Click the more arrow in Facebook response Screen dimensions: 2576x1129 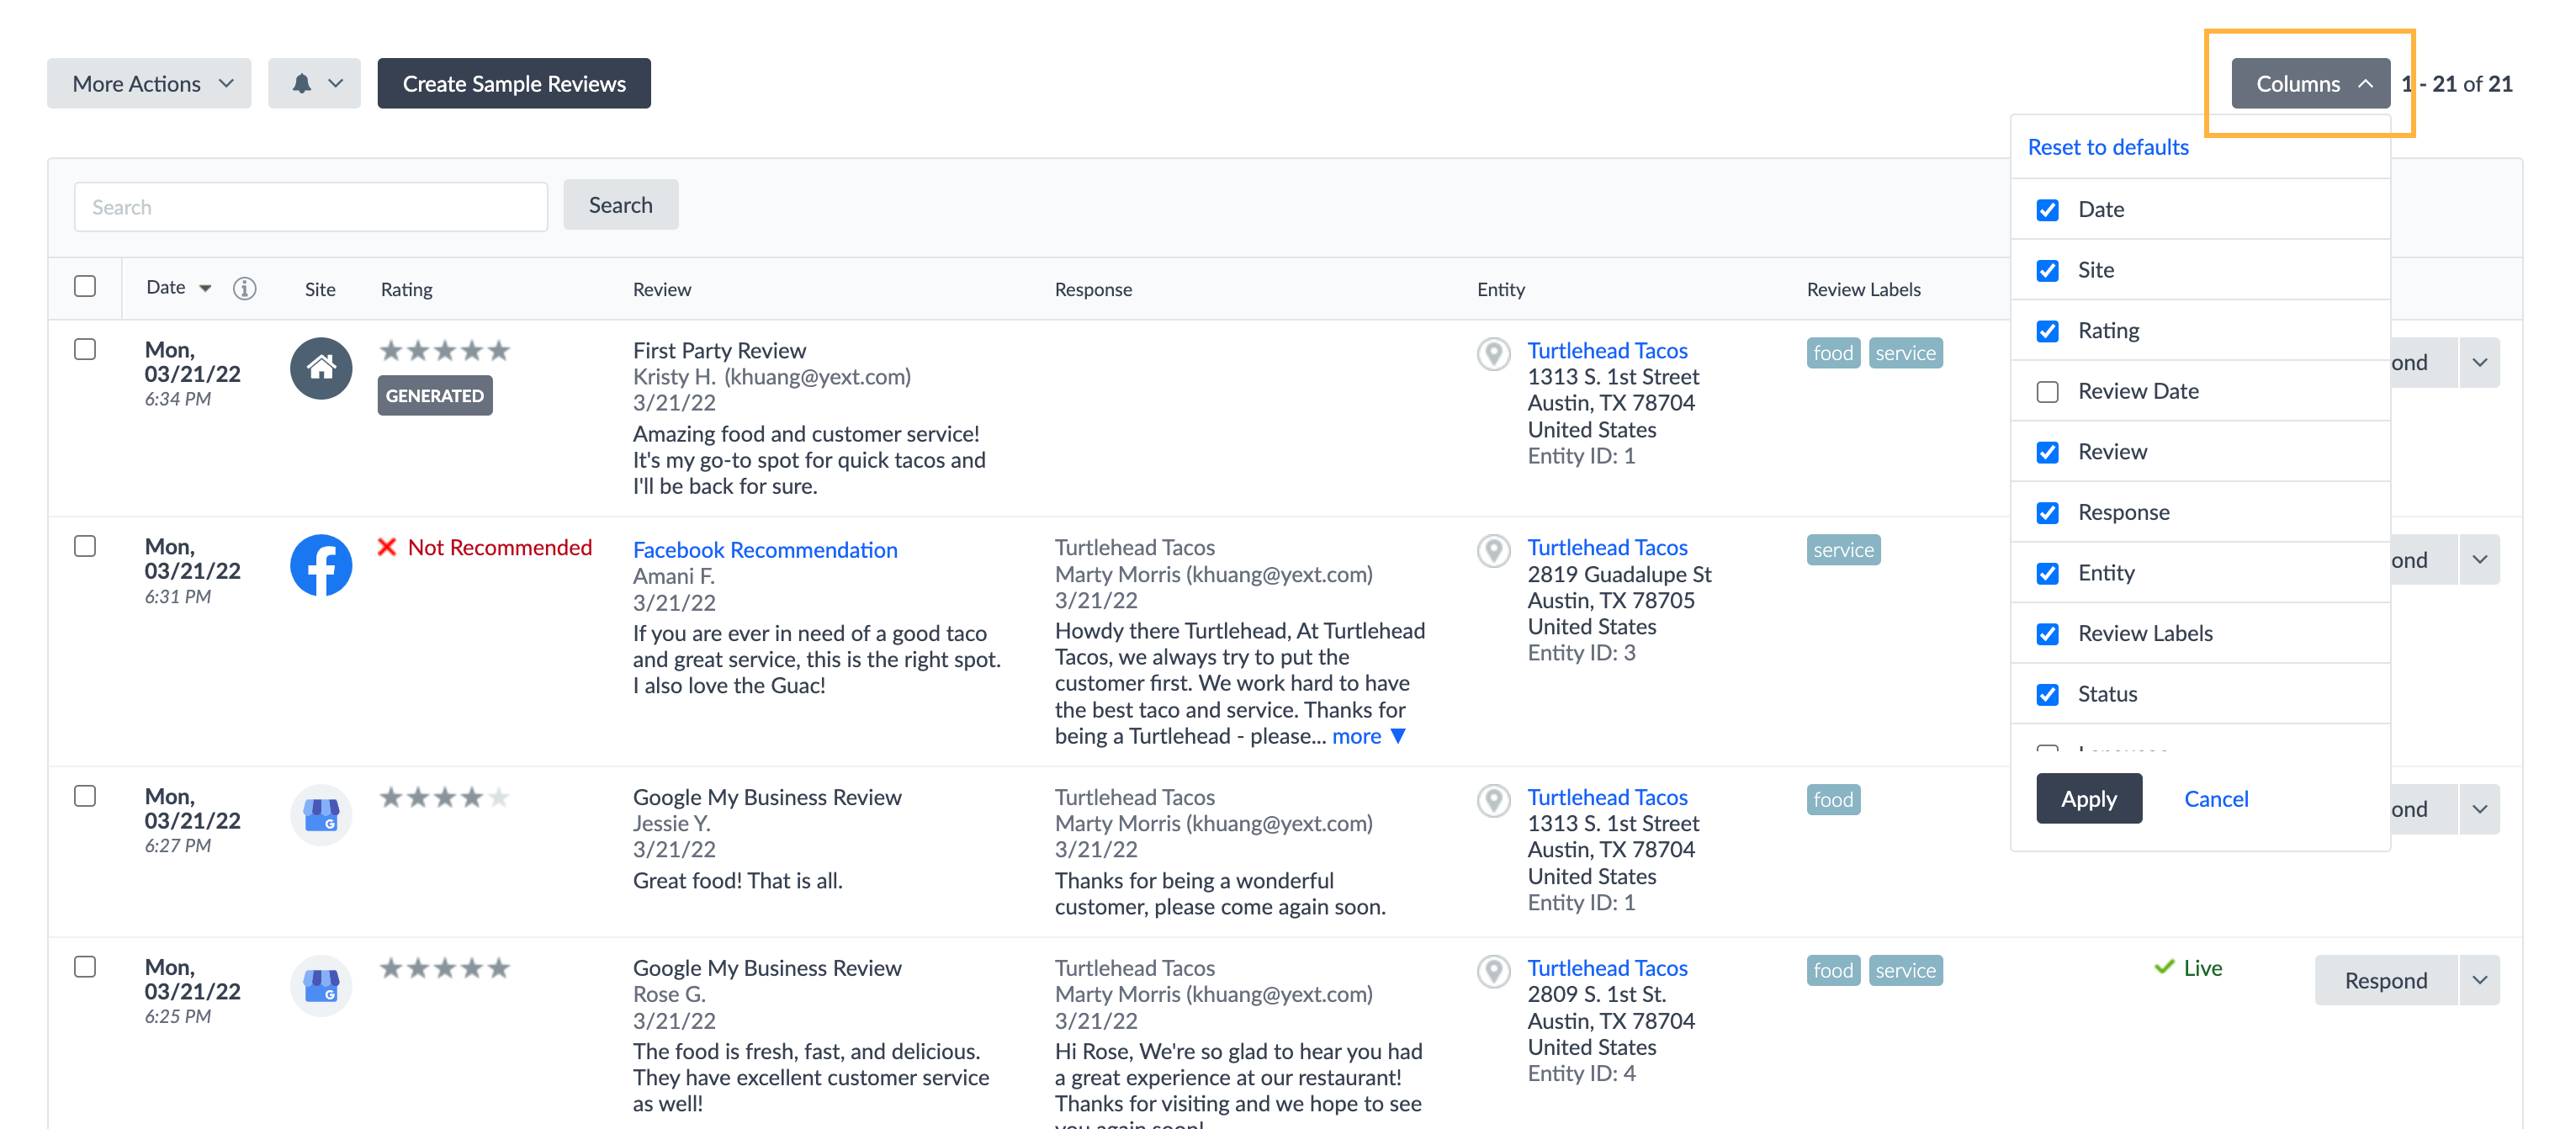click(1398, 736)
